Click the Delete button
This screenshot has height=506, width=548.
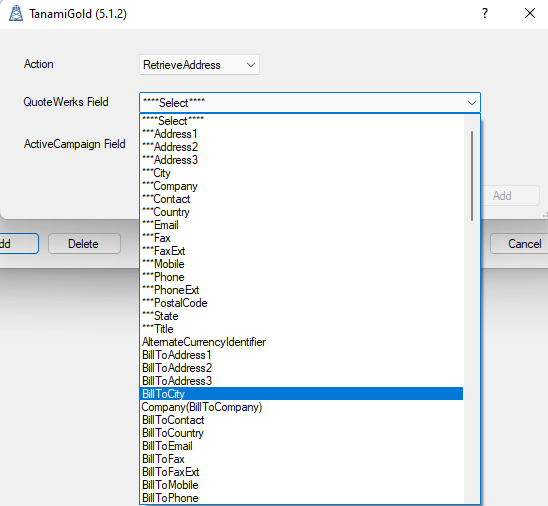tap(84, 244)
